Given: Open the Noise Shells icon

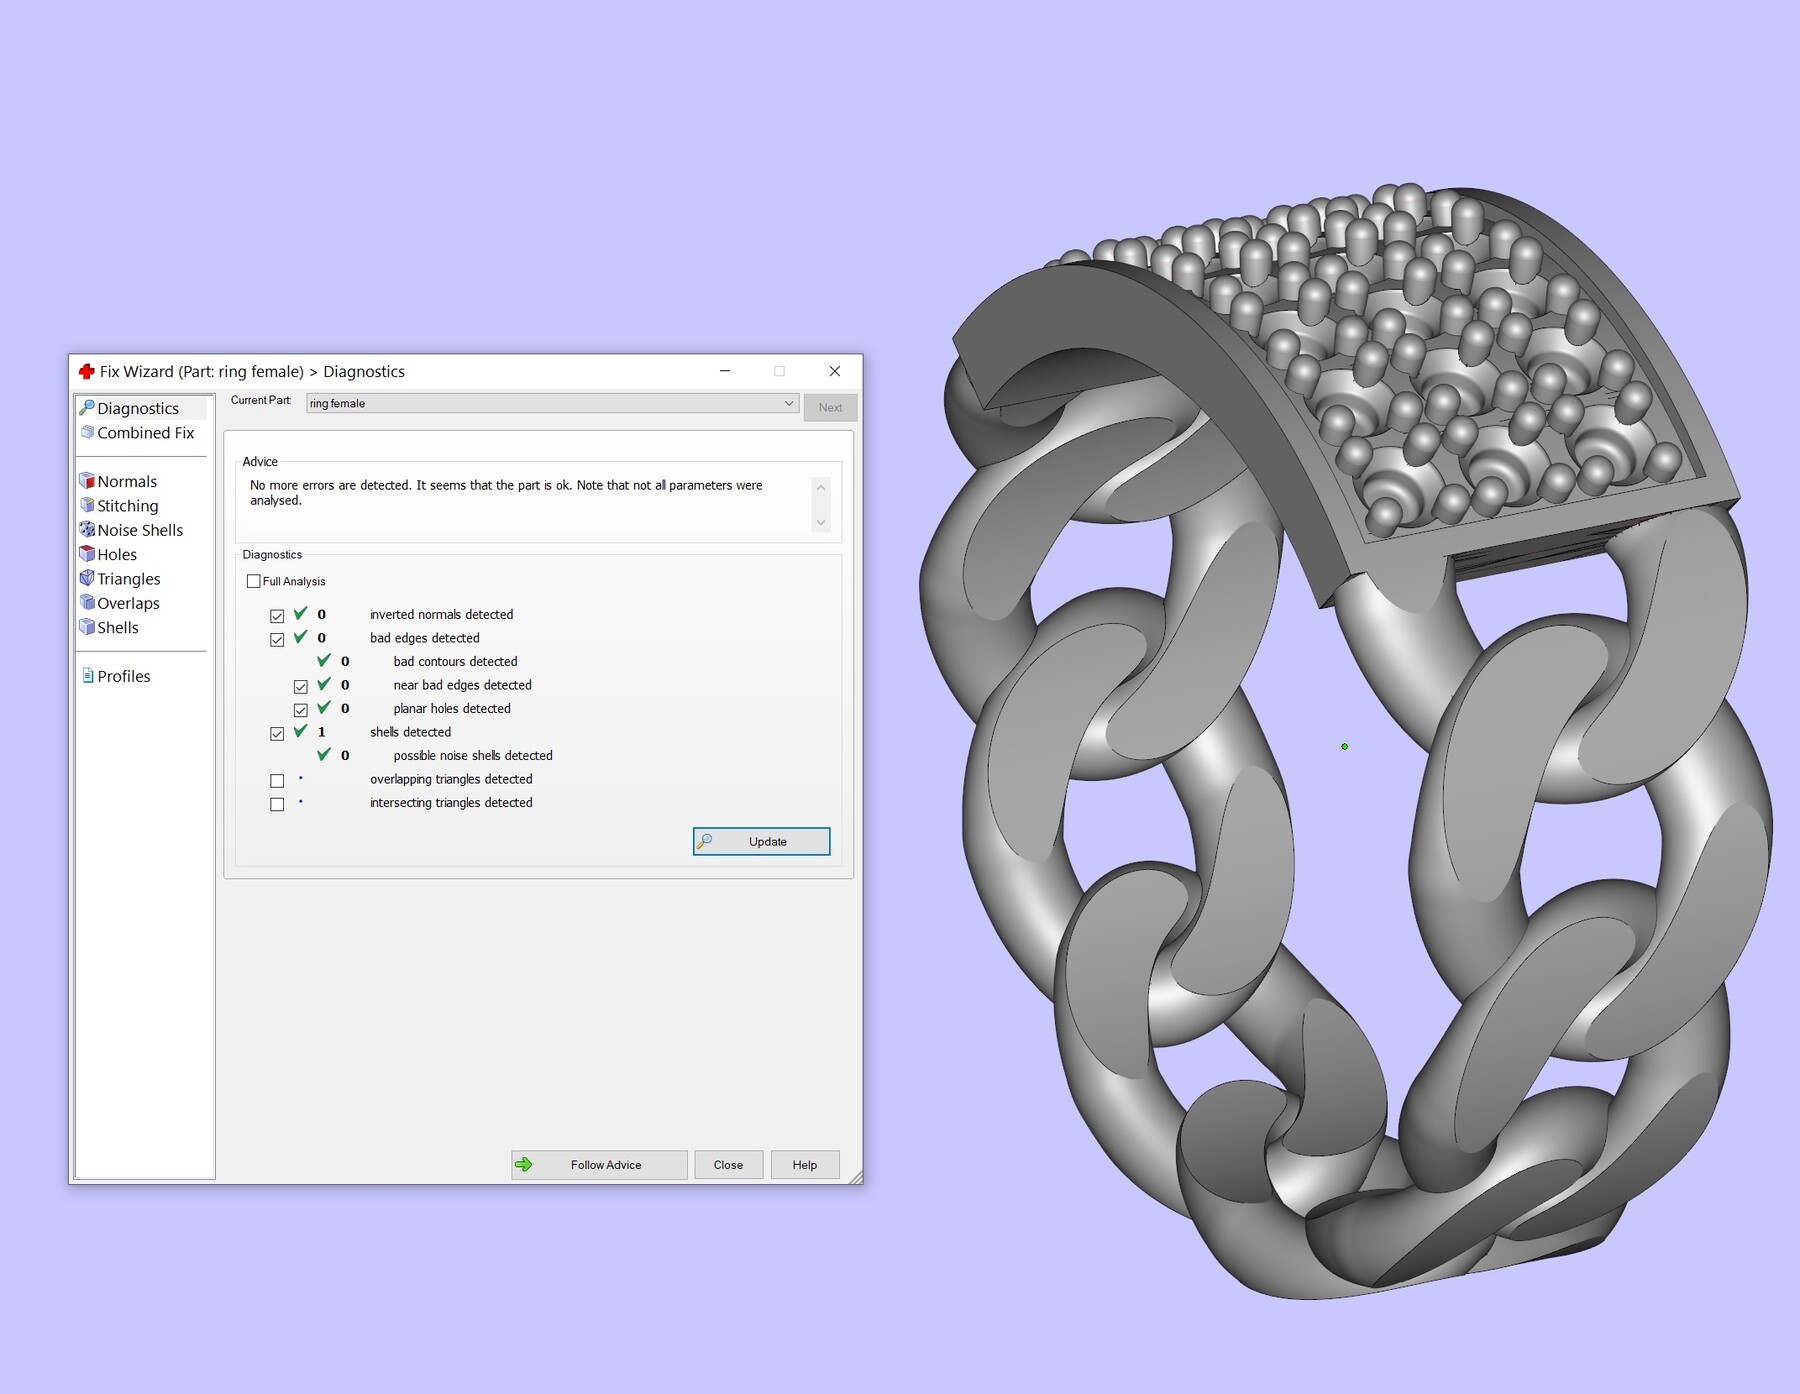Looking at the screenshot, I should point(87,530).
